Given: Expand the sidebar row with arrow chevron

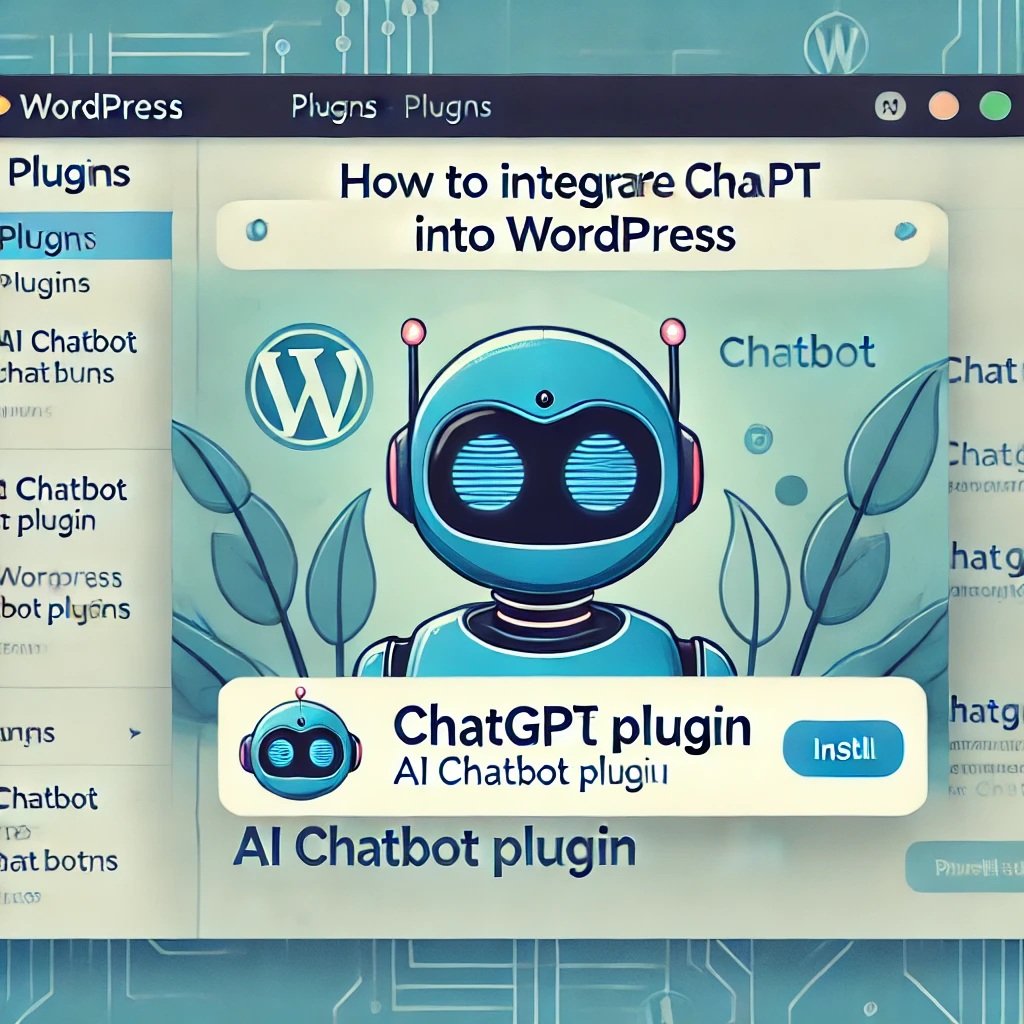Looking at the screenshot, I should 86,733.
